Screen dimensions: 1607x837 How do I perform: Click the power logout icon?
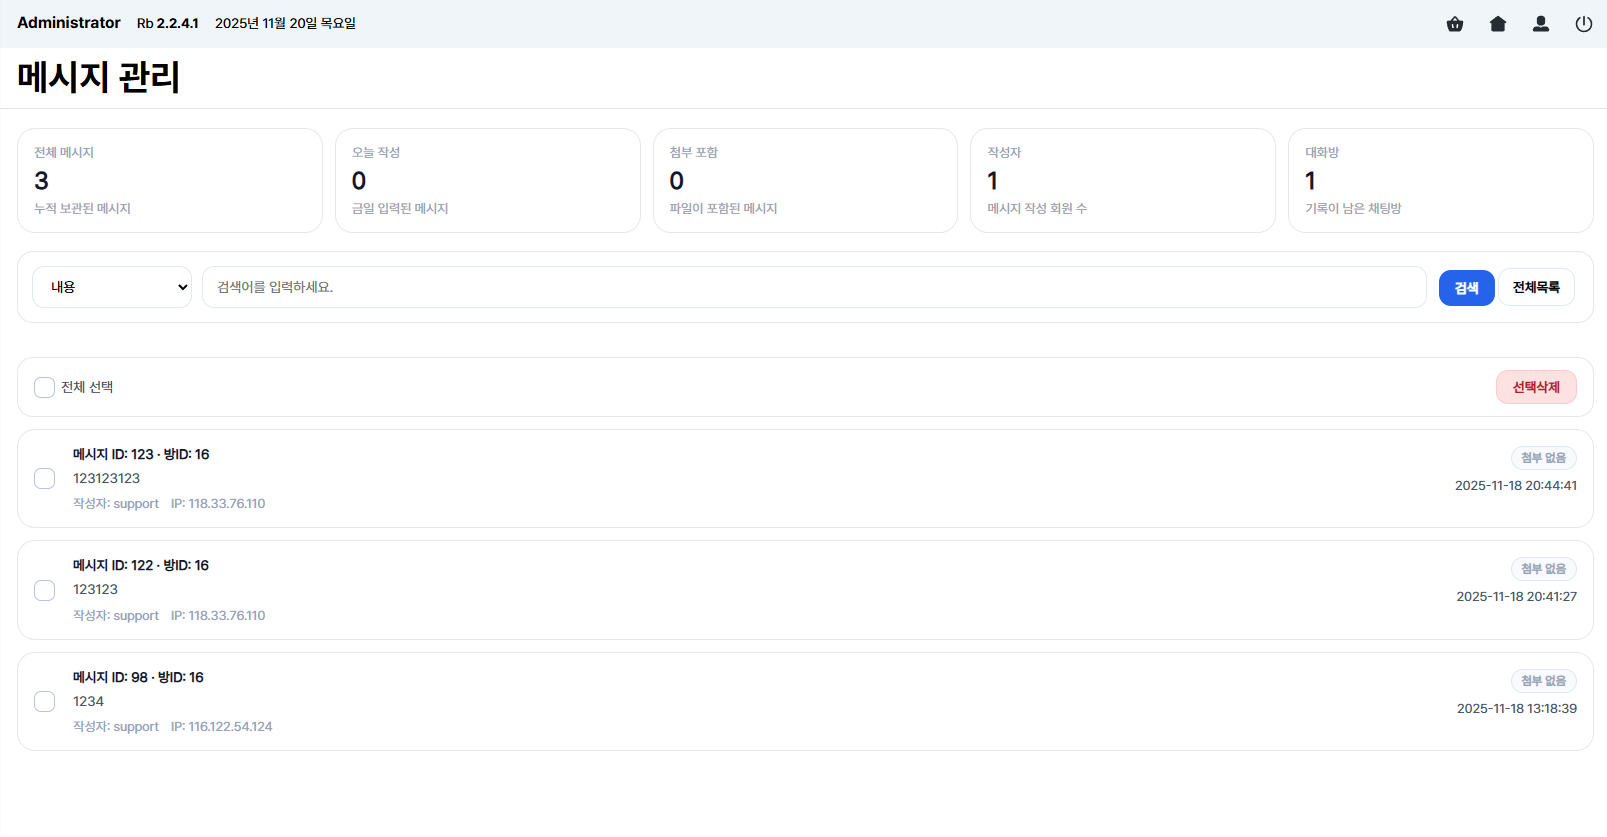(x=1583, y=24)
